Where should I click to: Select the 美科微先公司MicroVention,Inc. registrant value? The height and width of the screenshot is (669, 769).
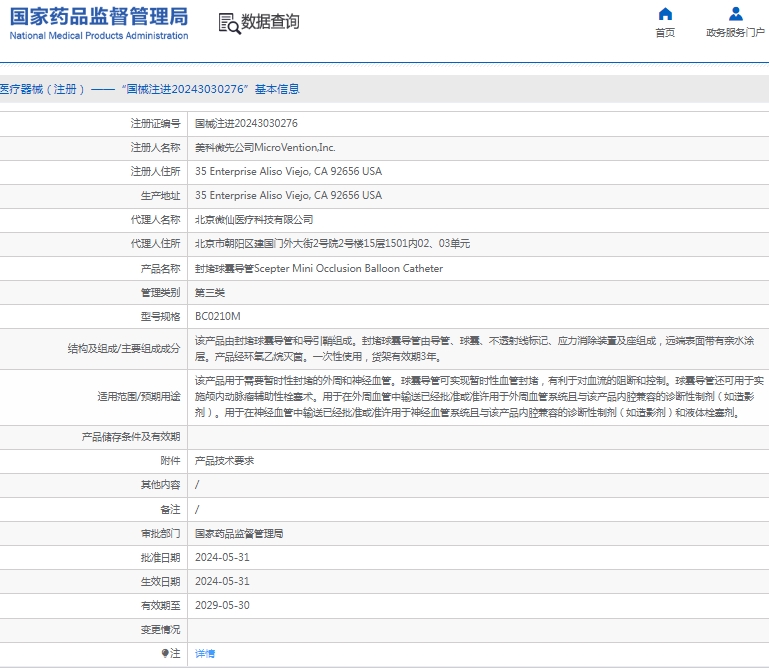click(265, 148)
